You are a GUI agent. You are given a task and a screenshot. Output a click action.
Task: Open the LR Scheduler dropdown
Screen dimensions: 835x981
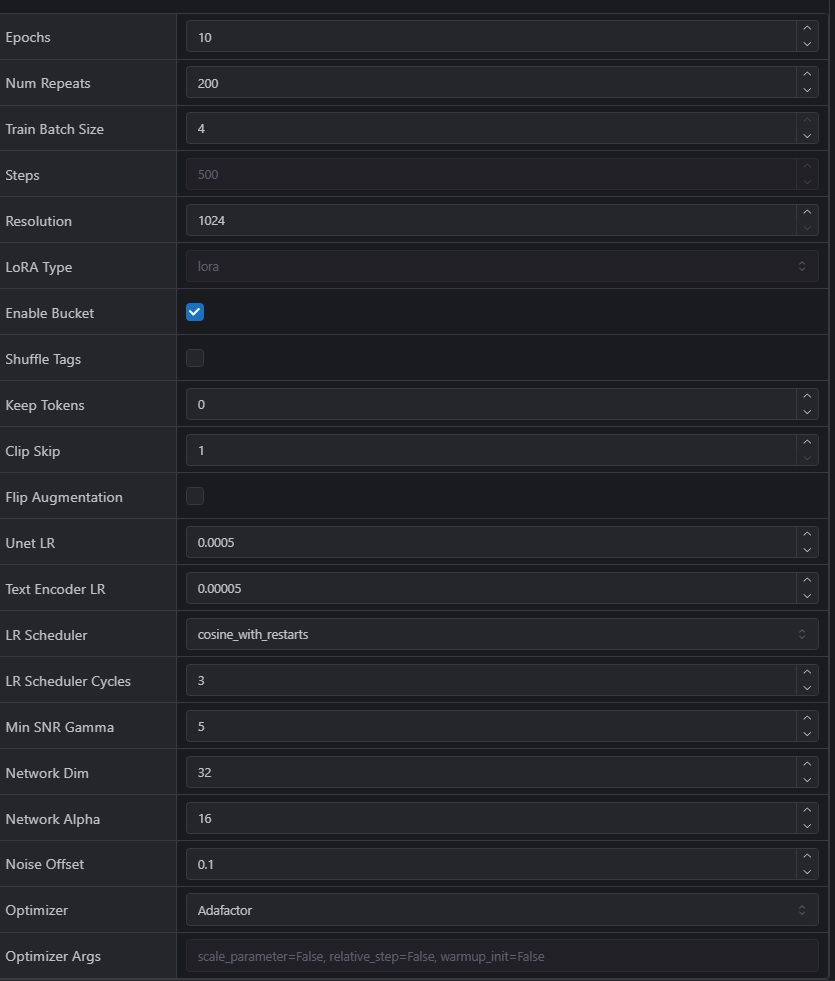point(501,634)
